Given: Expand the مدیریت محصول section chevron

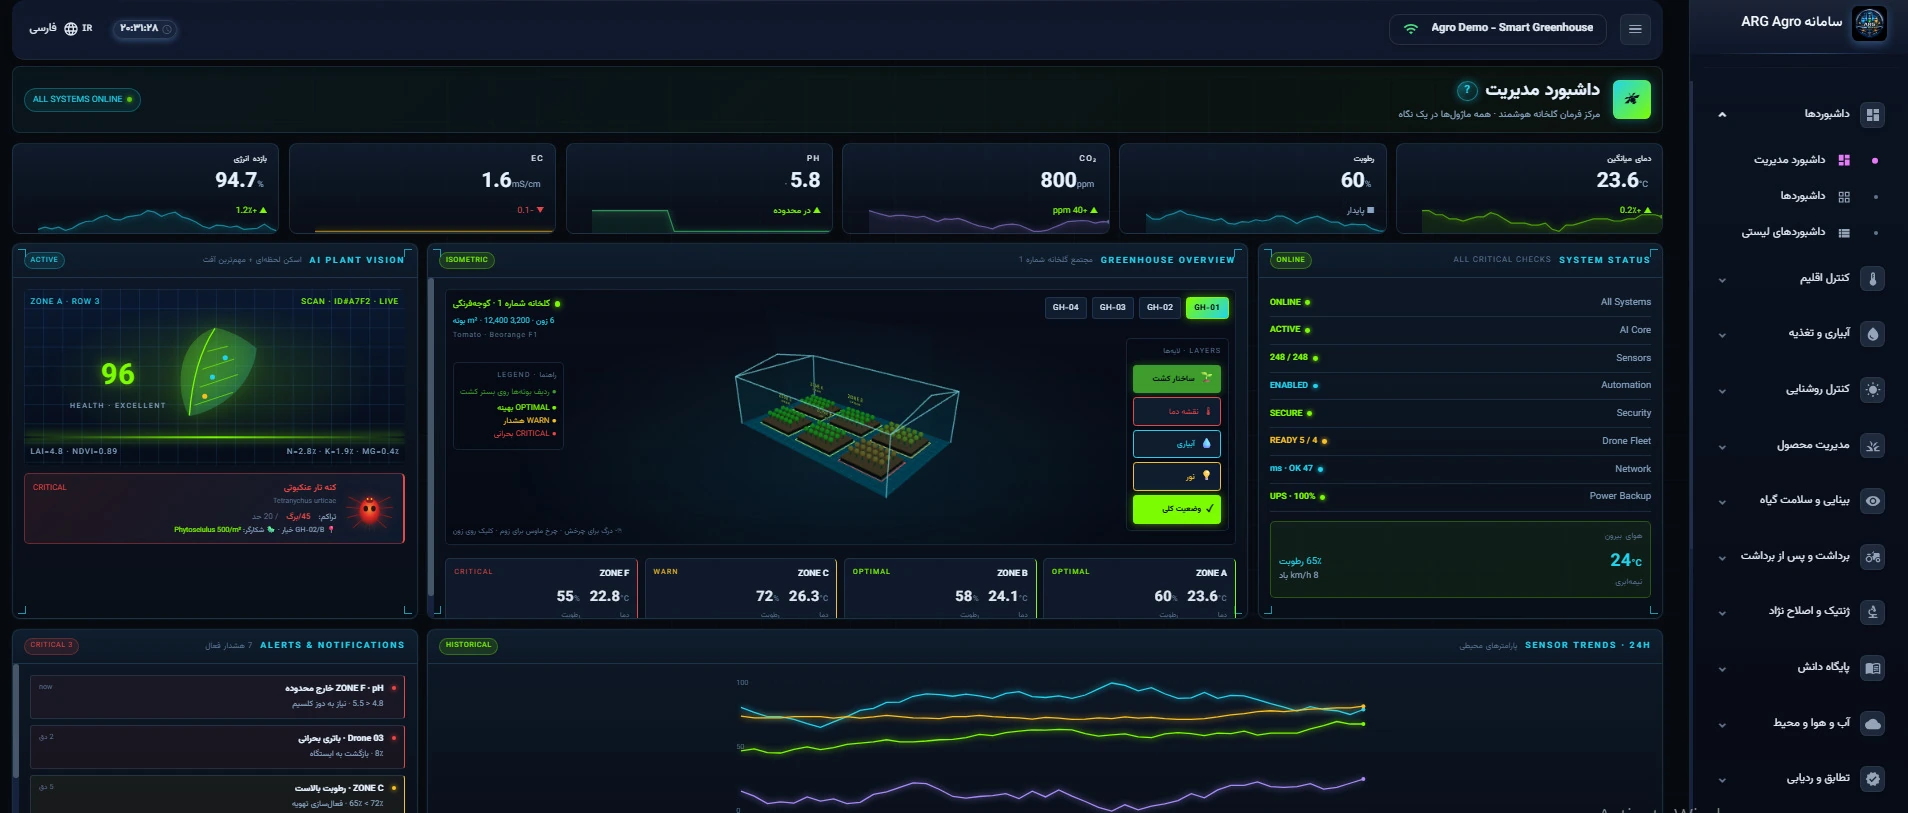Looking at the screenshot, I should [1722, 447].
